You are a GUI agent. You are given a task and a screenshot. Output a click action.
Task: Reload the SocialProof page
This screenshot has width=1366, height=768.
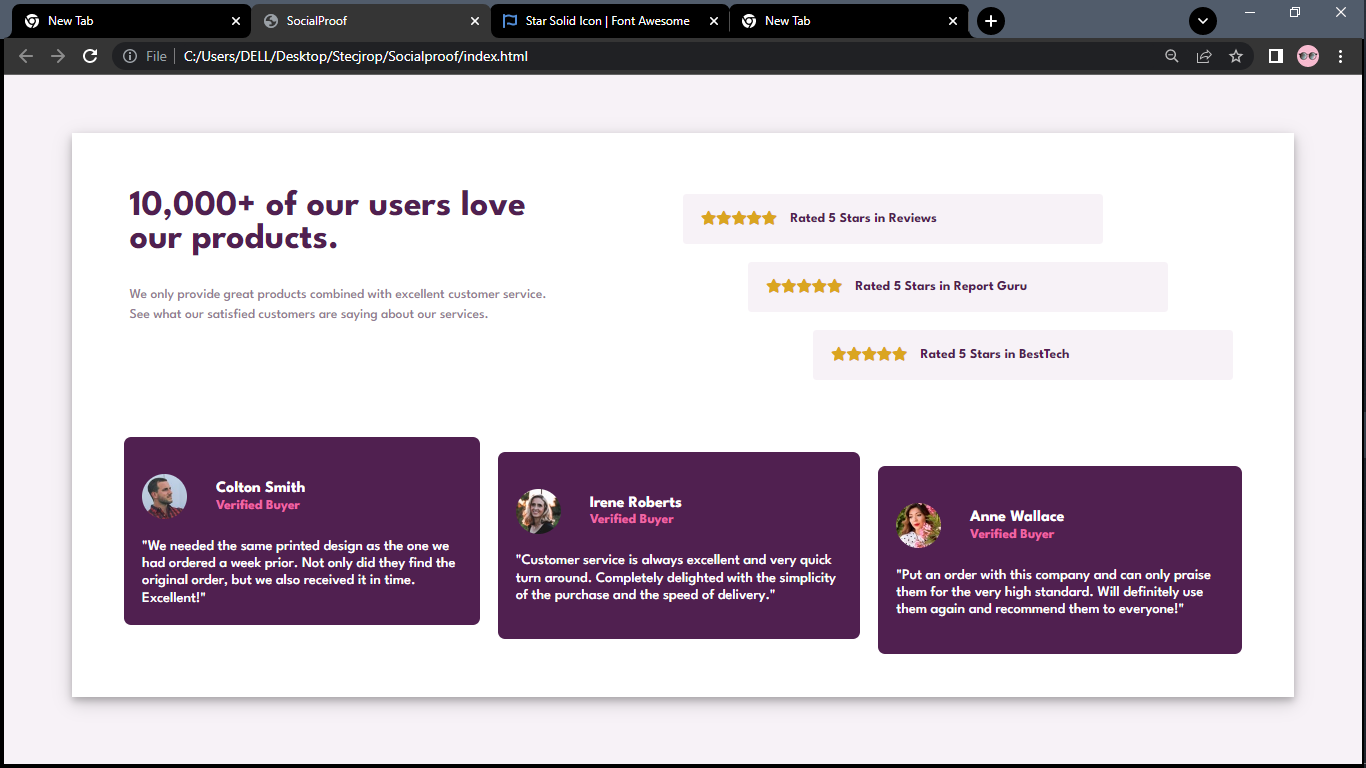tap(90, 56)
